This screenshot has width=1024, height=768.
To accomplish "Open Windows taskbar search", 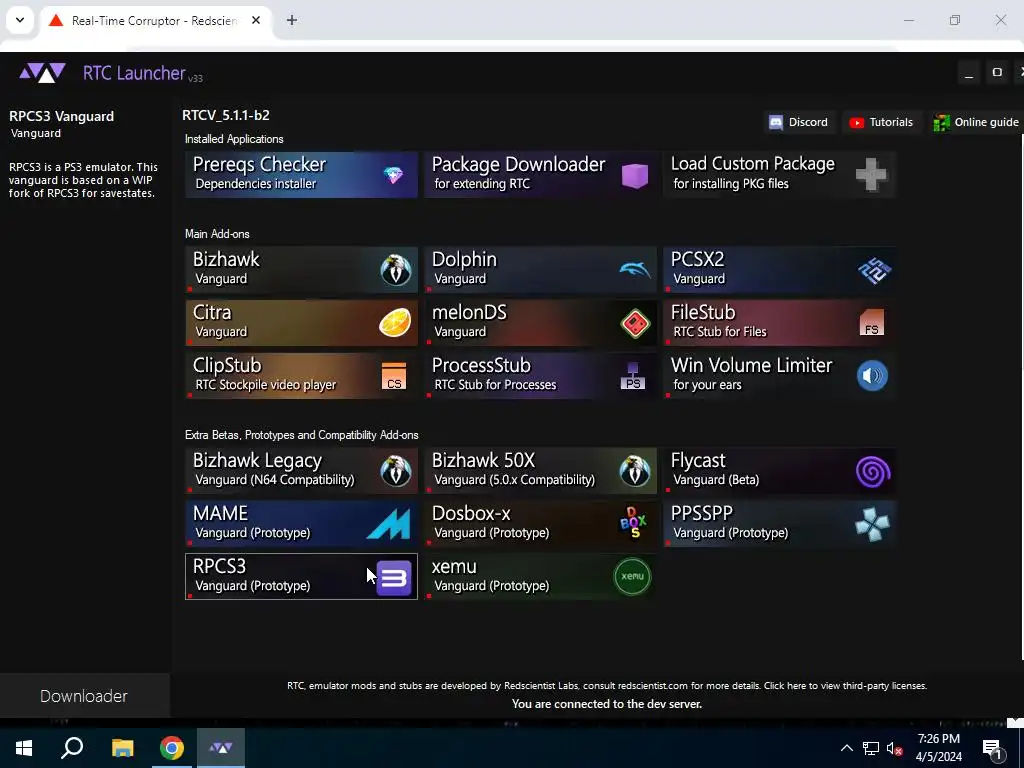I will tap(72, 748).
